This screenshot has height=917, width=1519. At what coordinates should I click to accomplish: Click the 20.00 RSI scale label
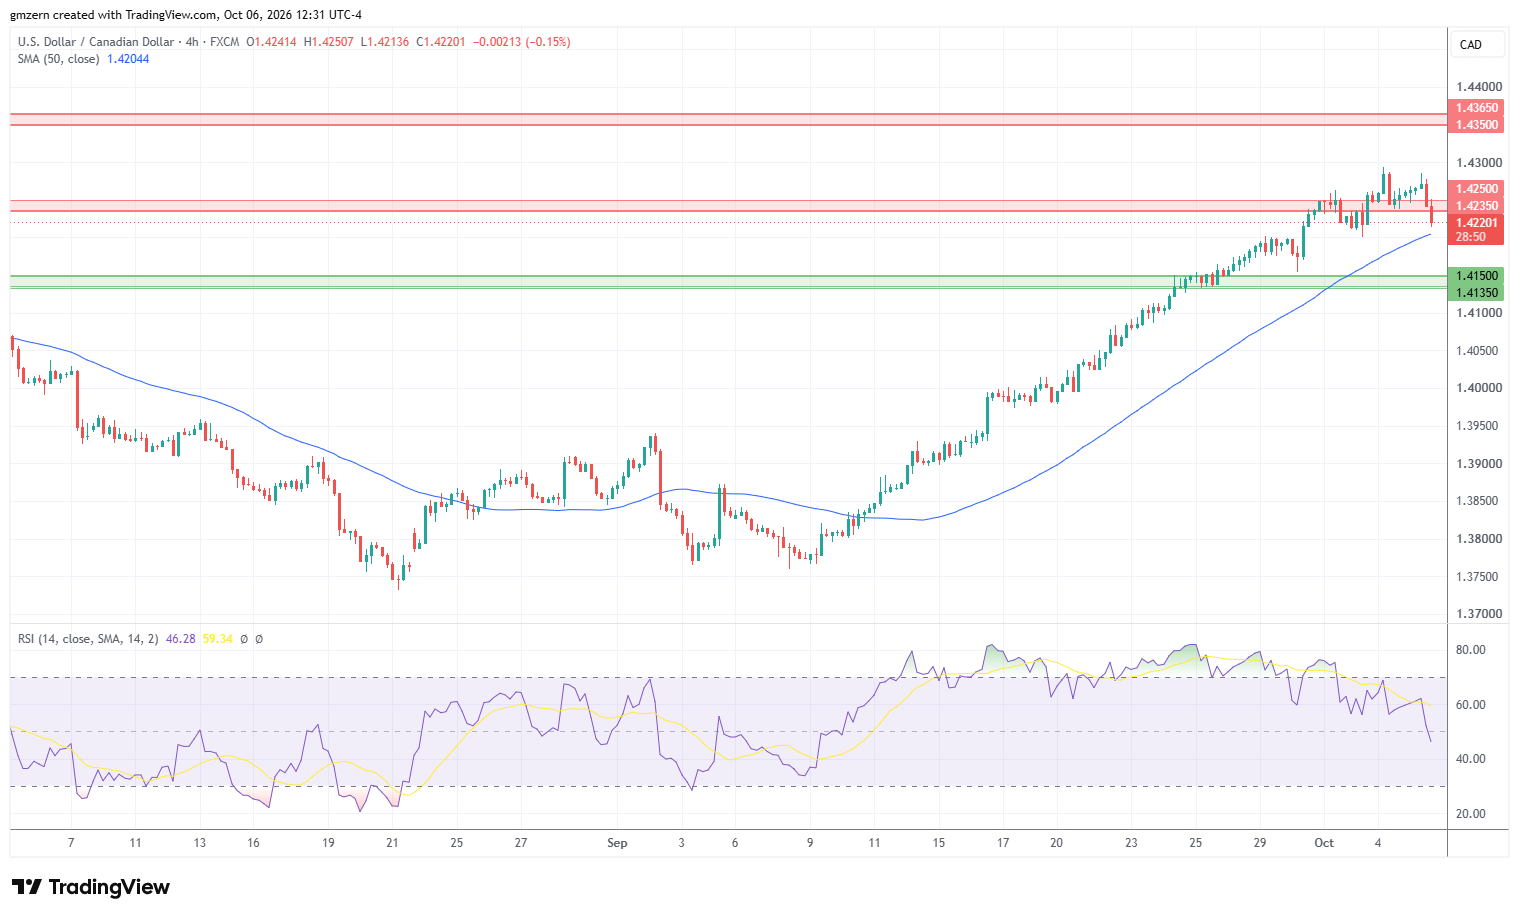click(x=1470, y=814)
